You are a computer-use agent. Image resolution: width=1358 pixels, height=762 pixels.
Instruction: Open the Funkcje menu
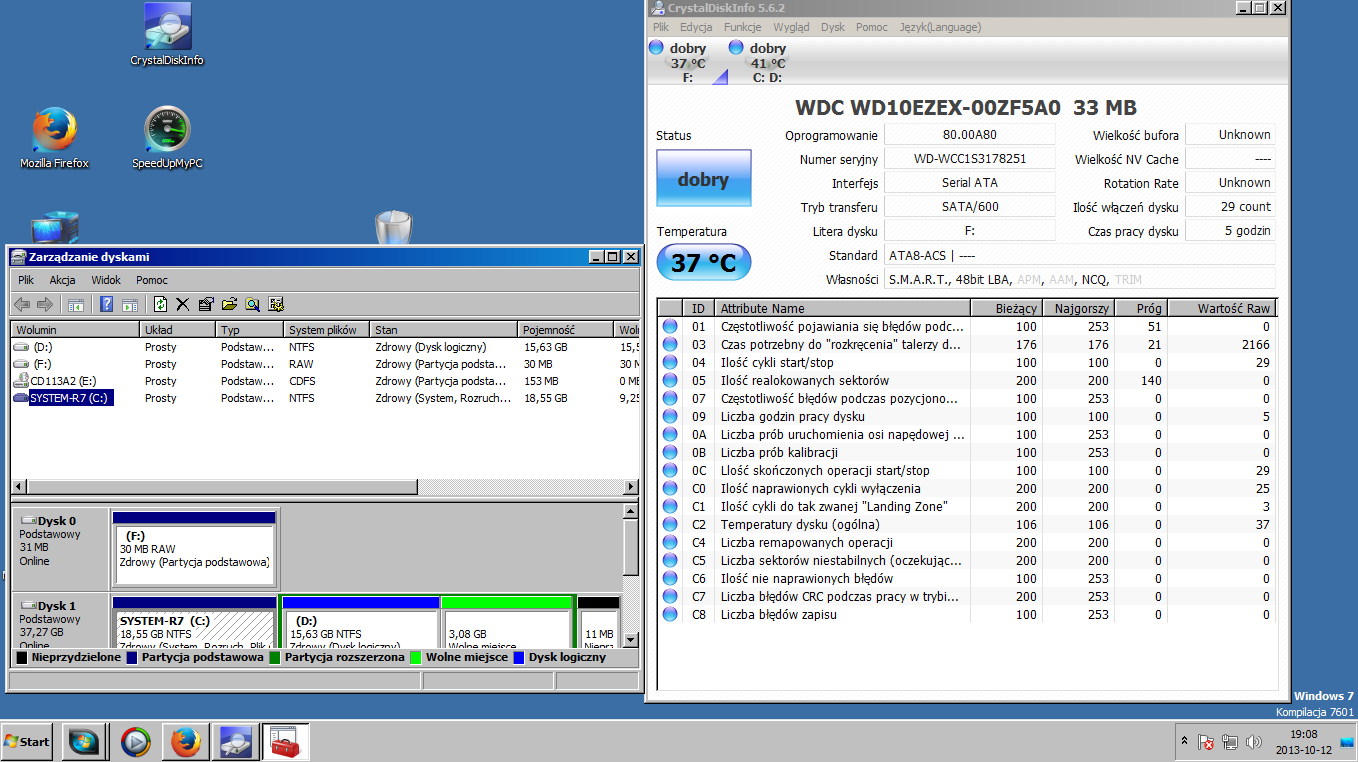pyautogui.click(x=742, y=27)
